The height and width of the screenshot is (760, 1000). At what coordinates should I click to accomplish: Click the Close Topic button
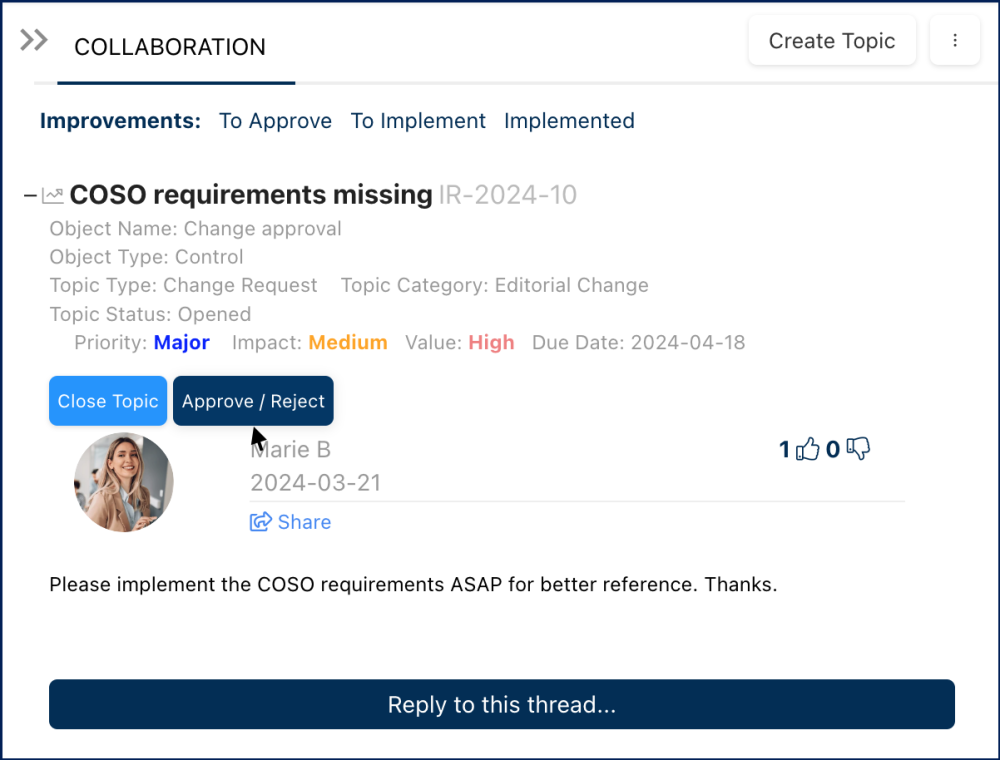pos(108,401)
